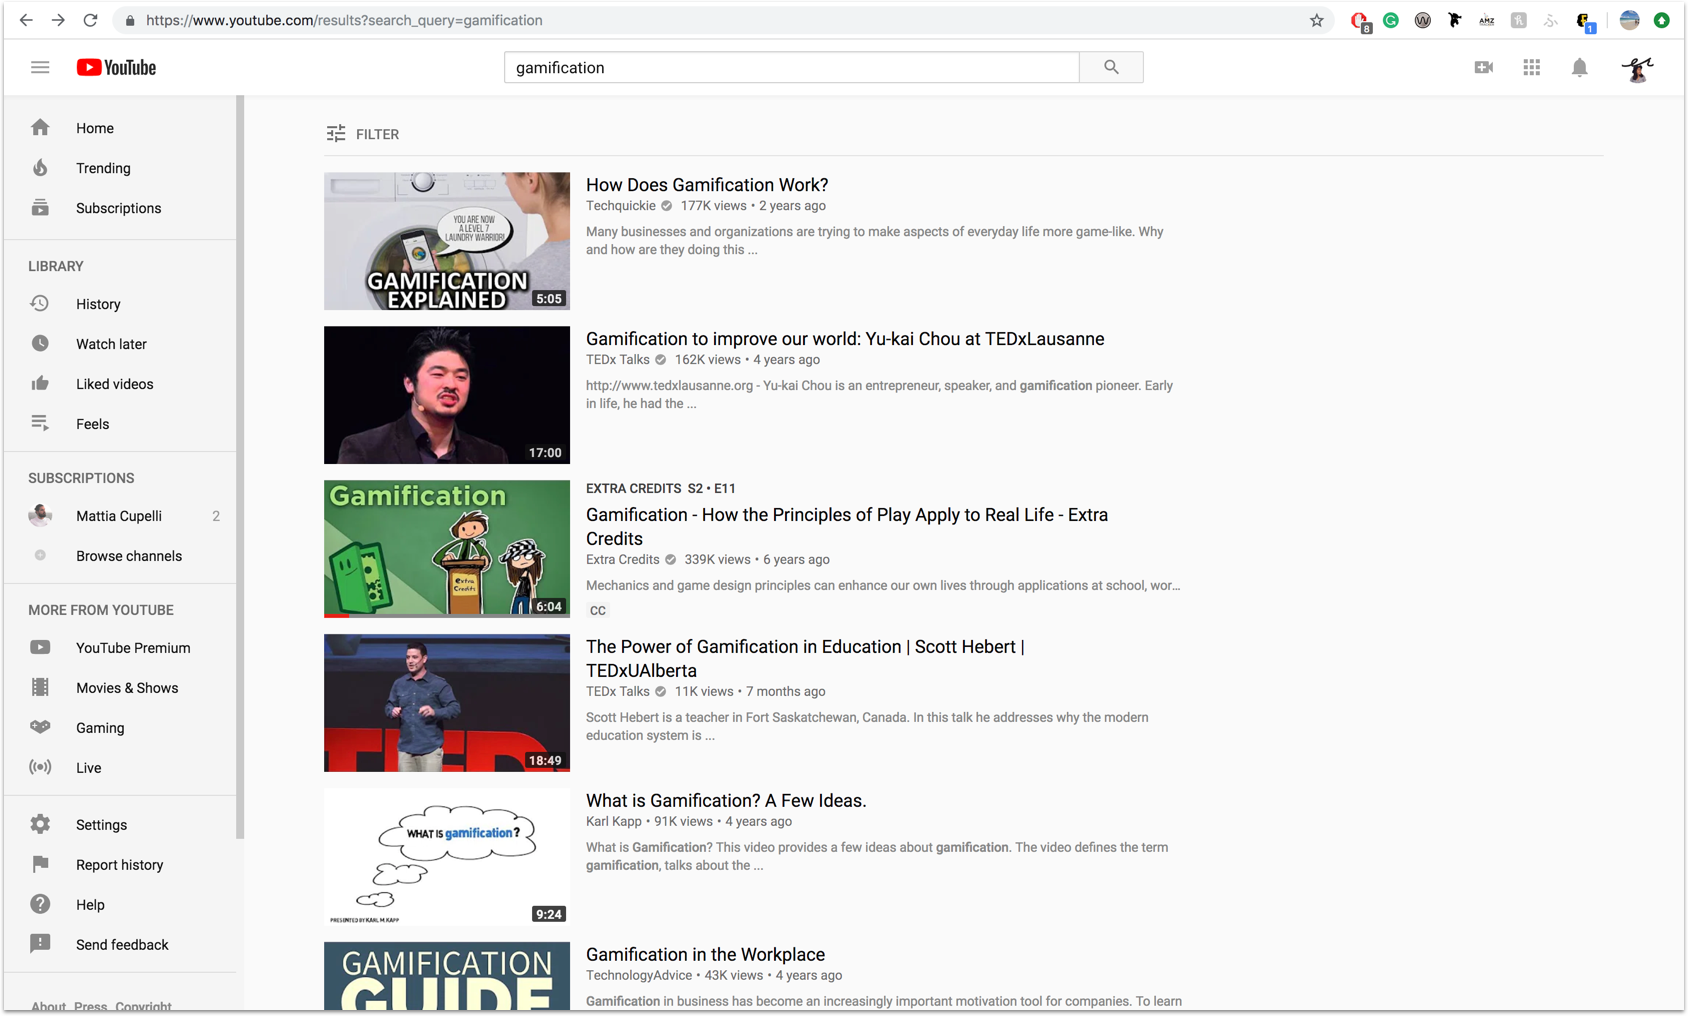Open the account avatar menu
Viewport: 1688px width, 1016px height.
(1637, 68)
